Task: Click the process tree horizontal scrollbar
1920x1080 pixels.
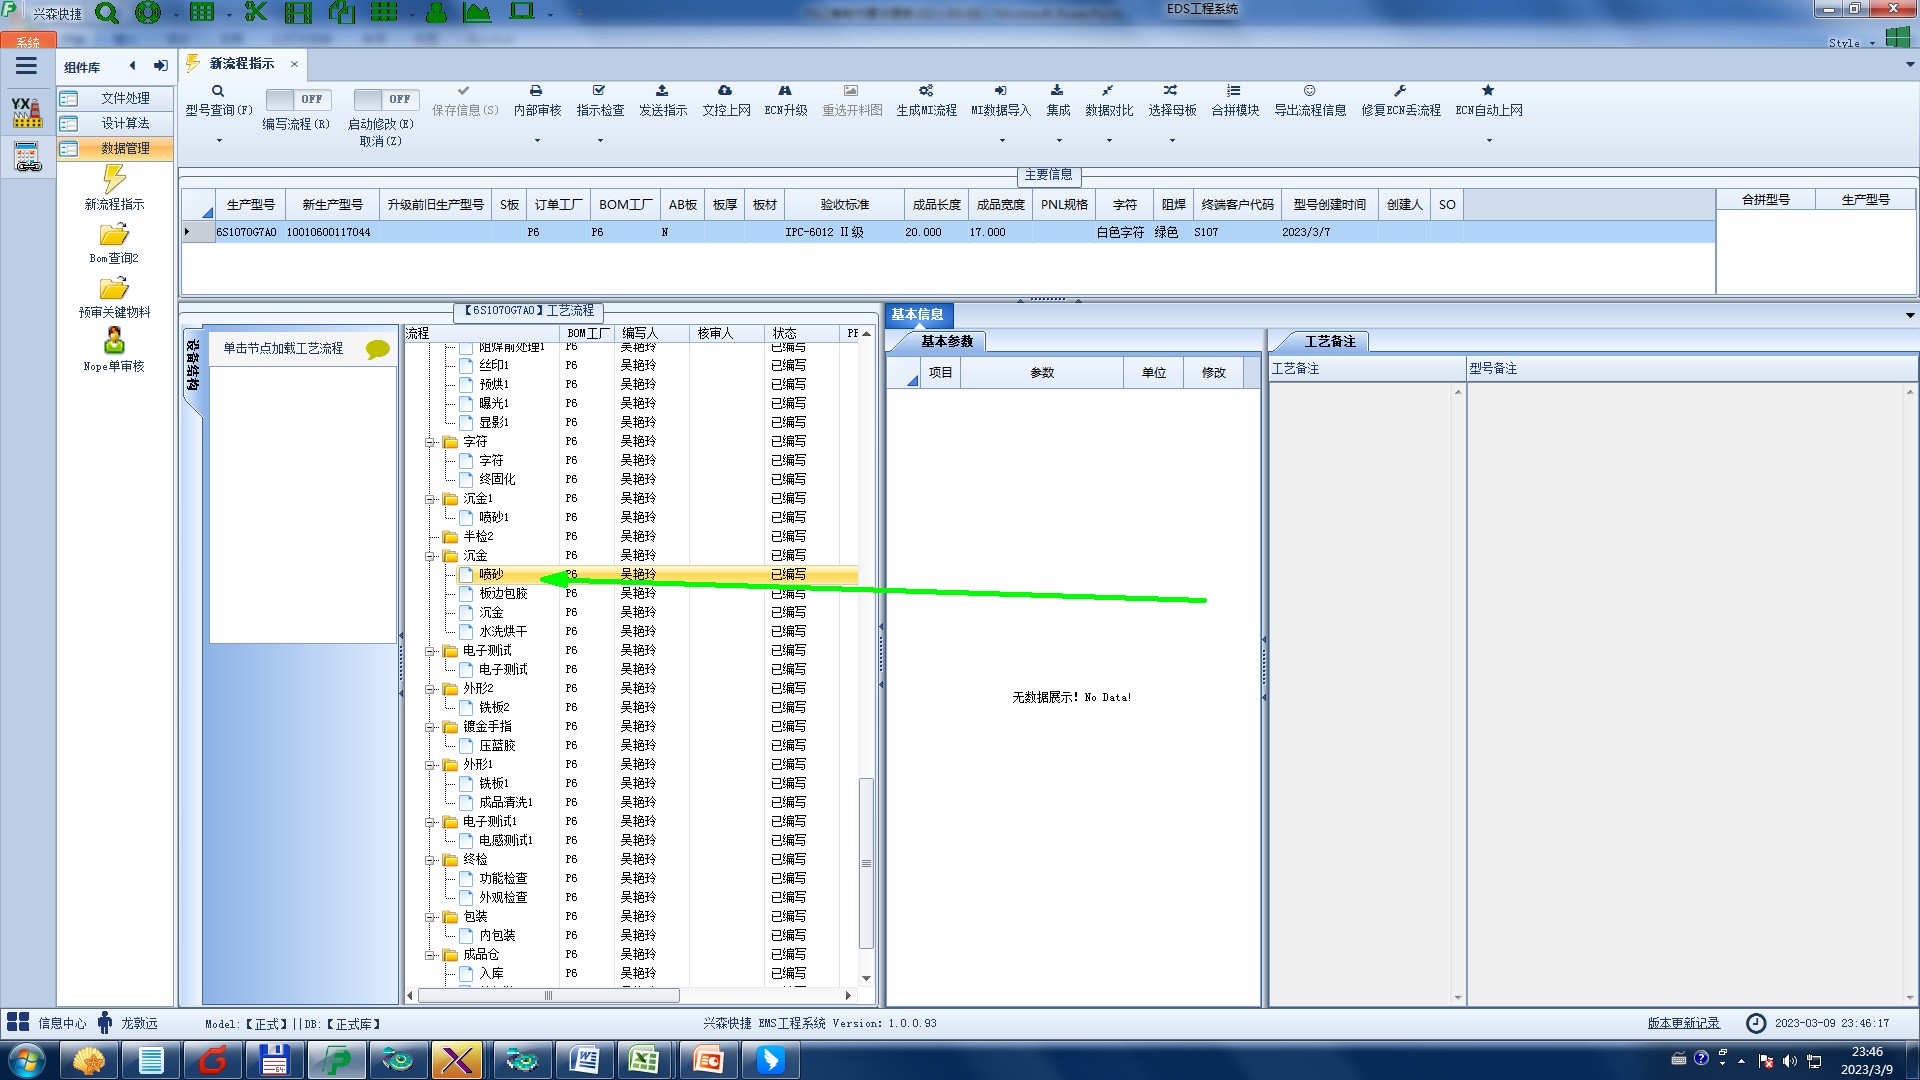Action: (x=548, y=996)
